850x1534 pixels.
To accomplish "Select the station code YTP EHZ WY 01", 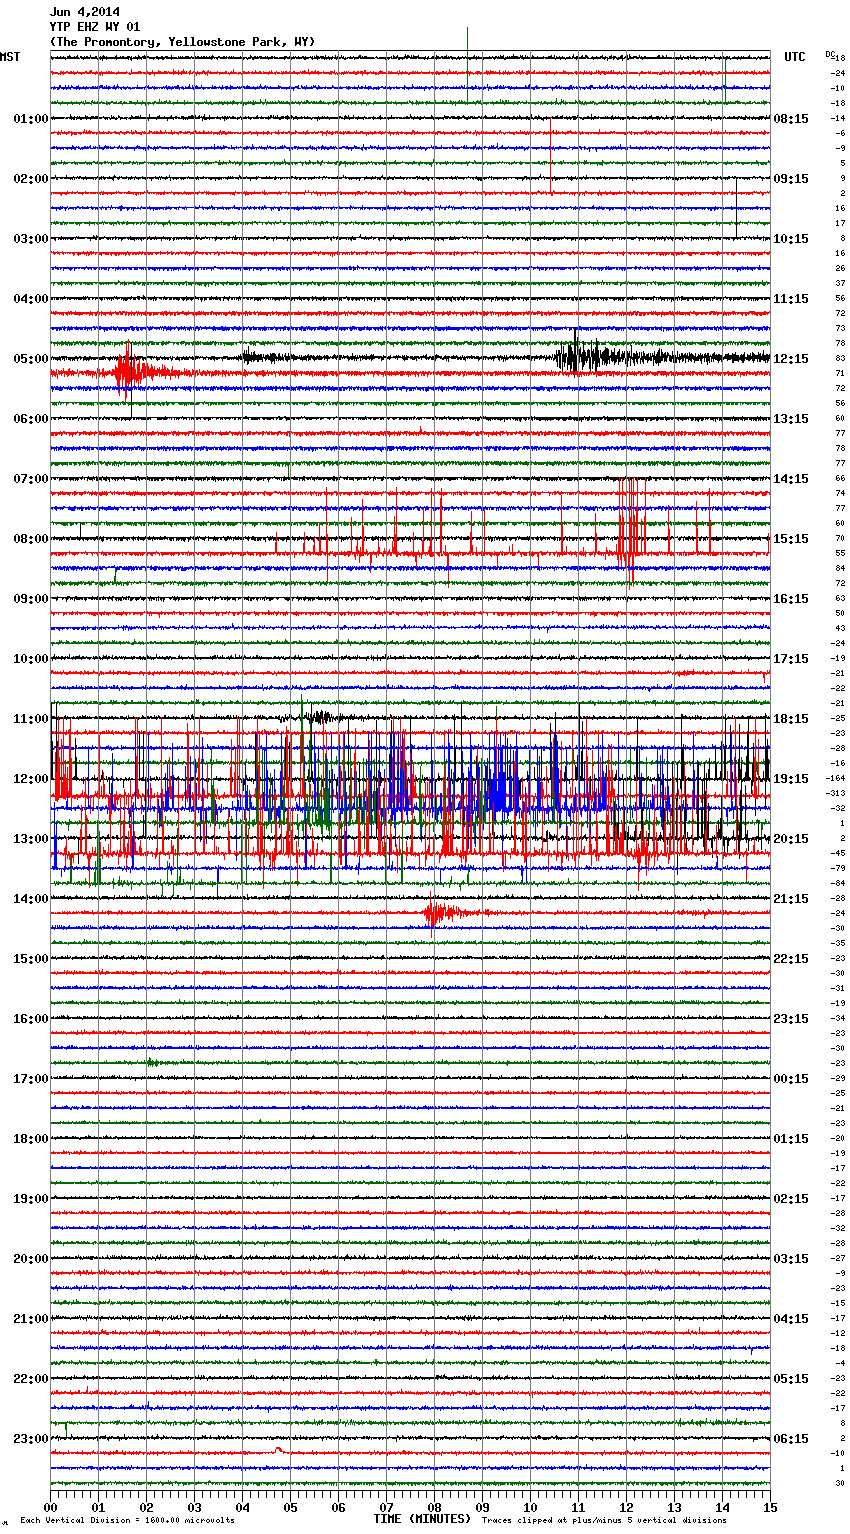I will [x=95, y=27].
